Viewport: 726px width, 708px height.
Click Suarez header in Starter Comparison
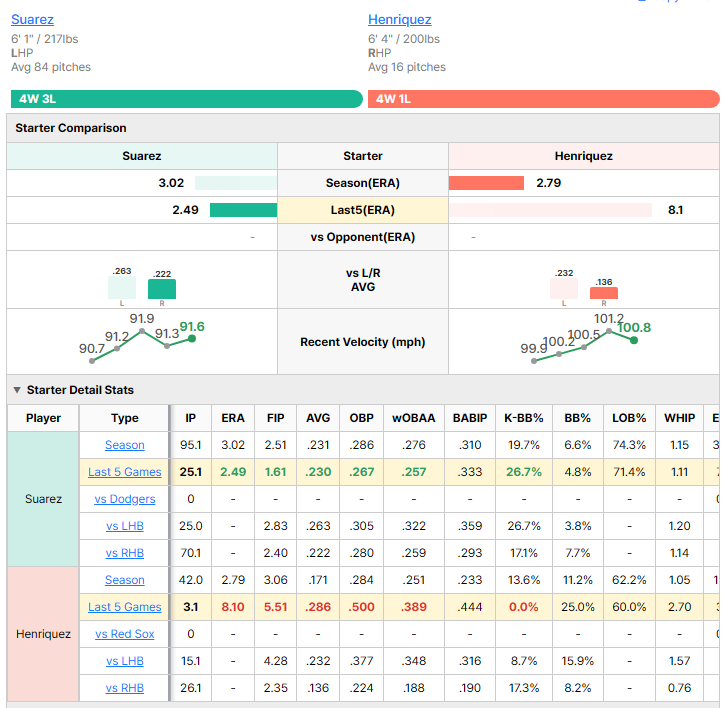142,156
